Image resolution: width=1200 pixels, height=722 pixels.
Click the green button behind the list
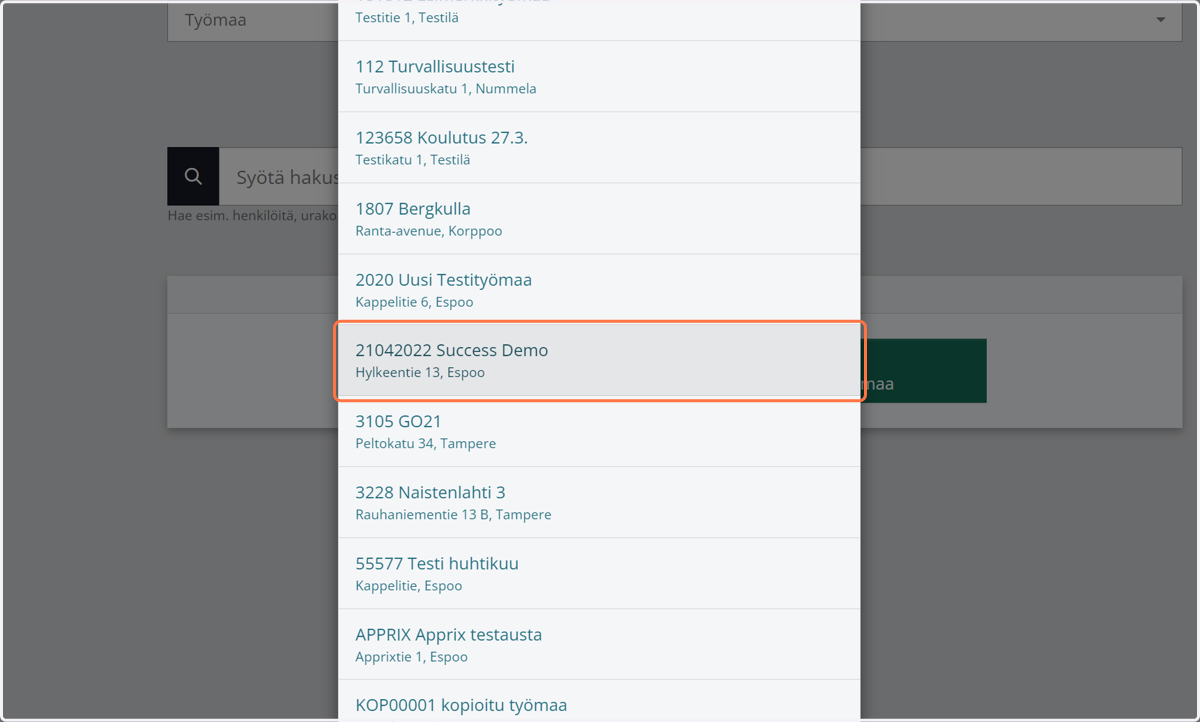tap(923, 371)
